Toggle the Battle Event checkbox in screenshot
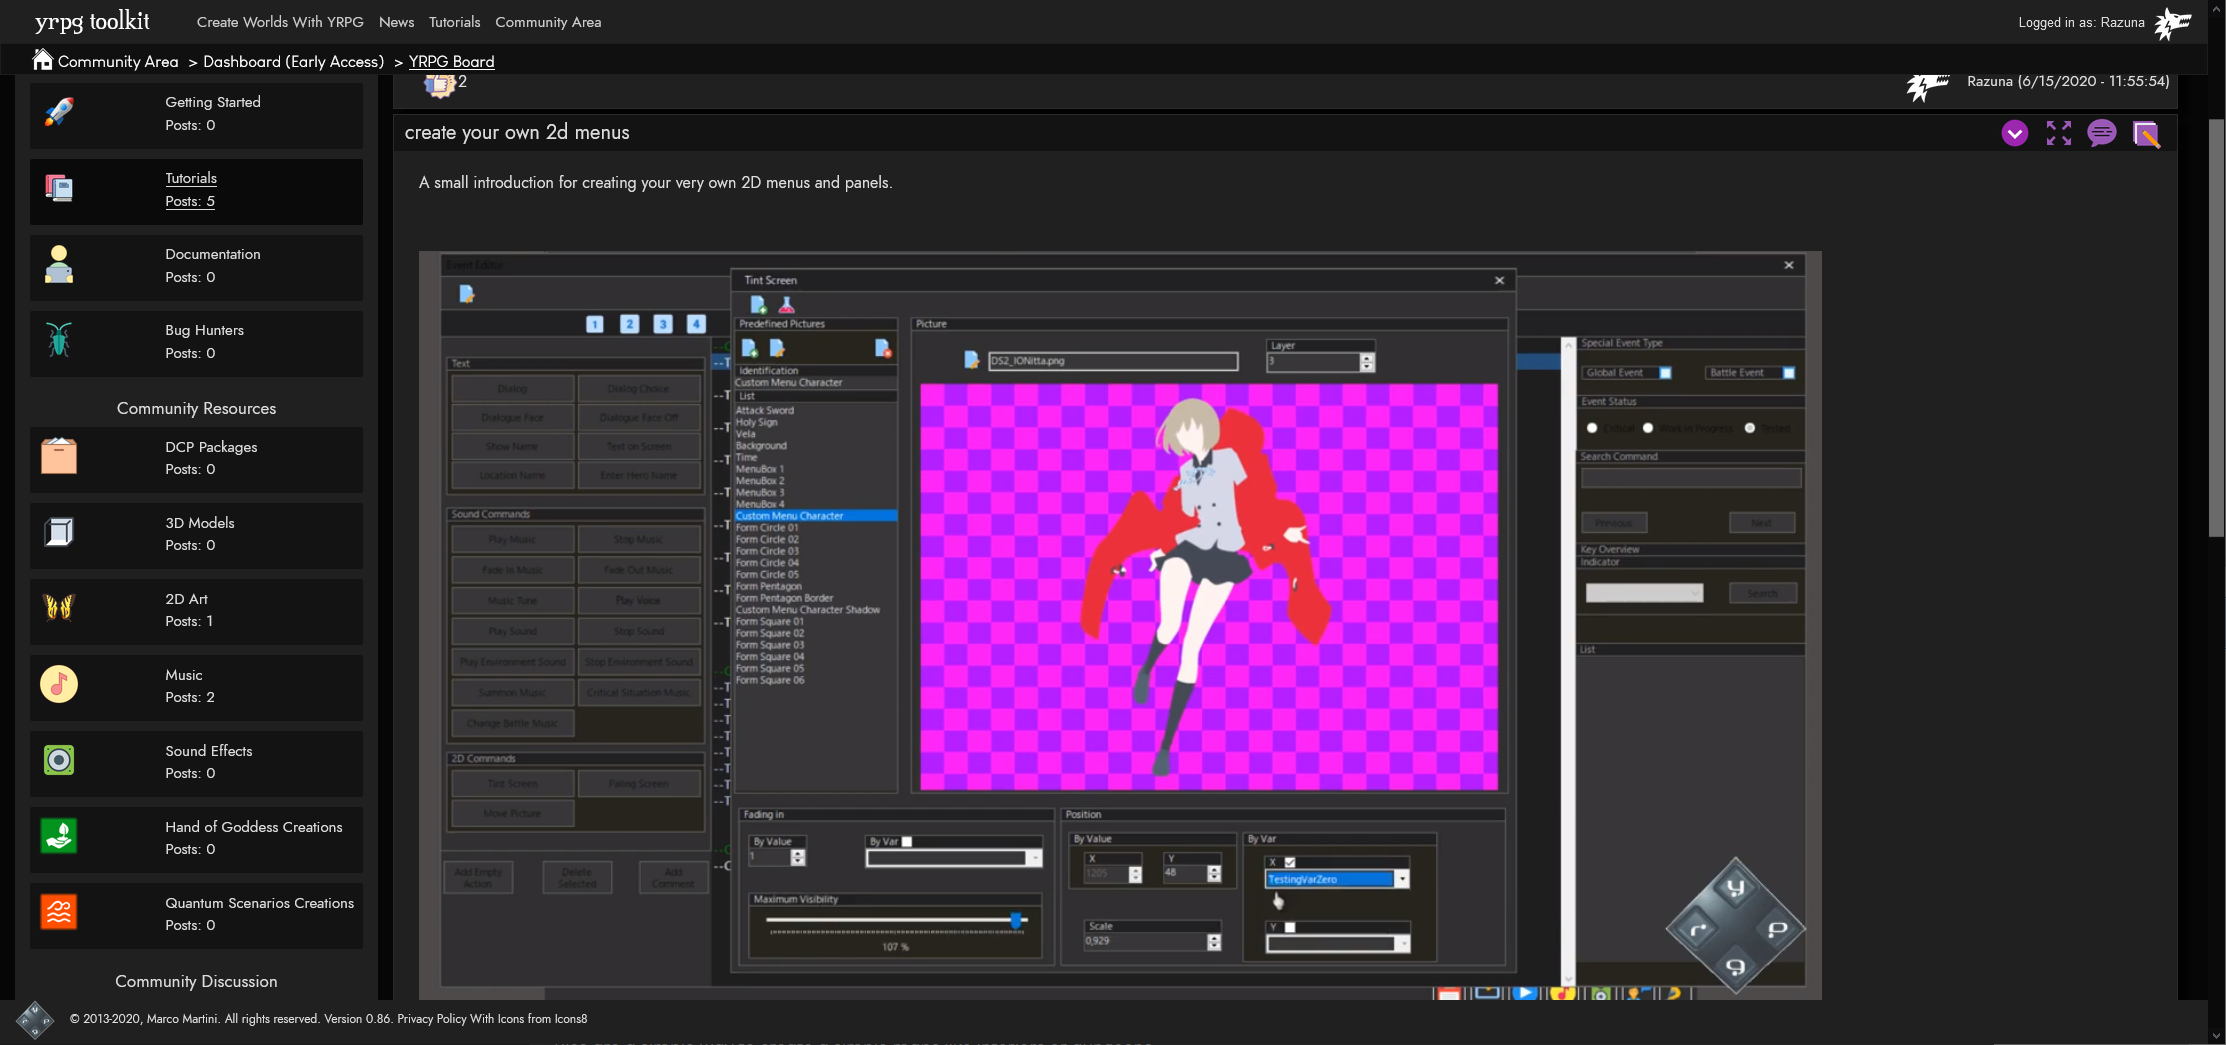2226x1045 pixels. coord(1789,373)
